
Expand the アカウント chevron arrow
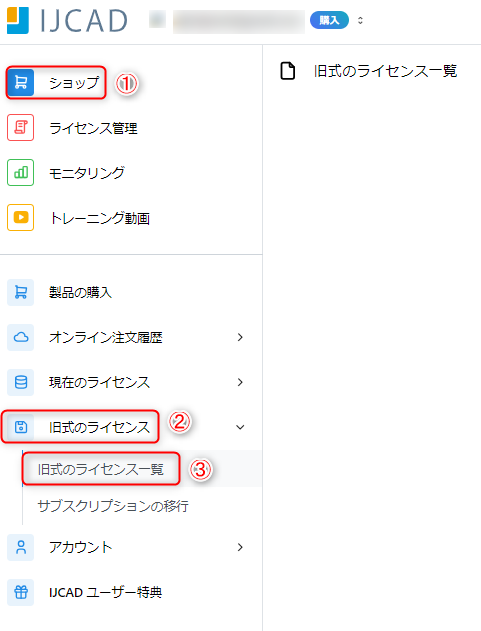[x=240, y=547]
